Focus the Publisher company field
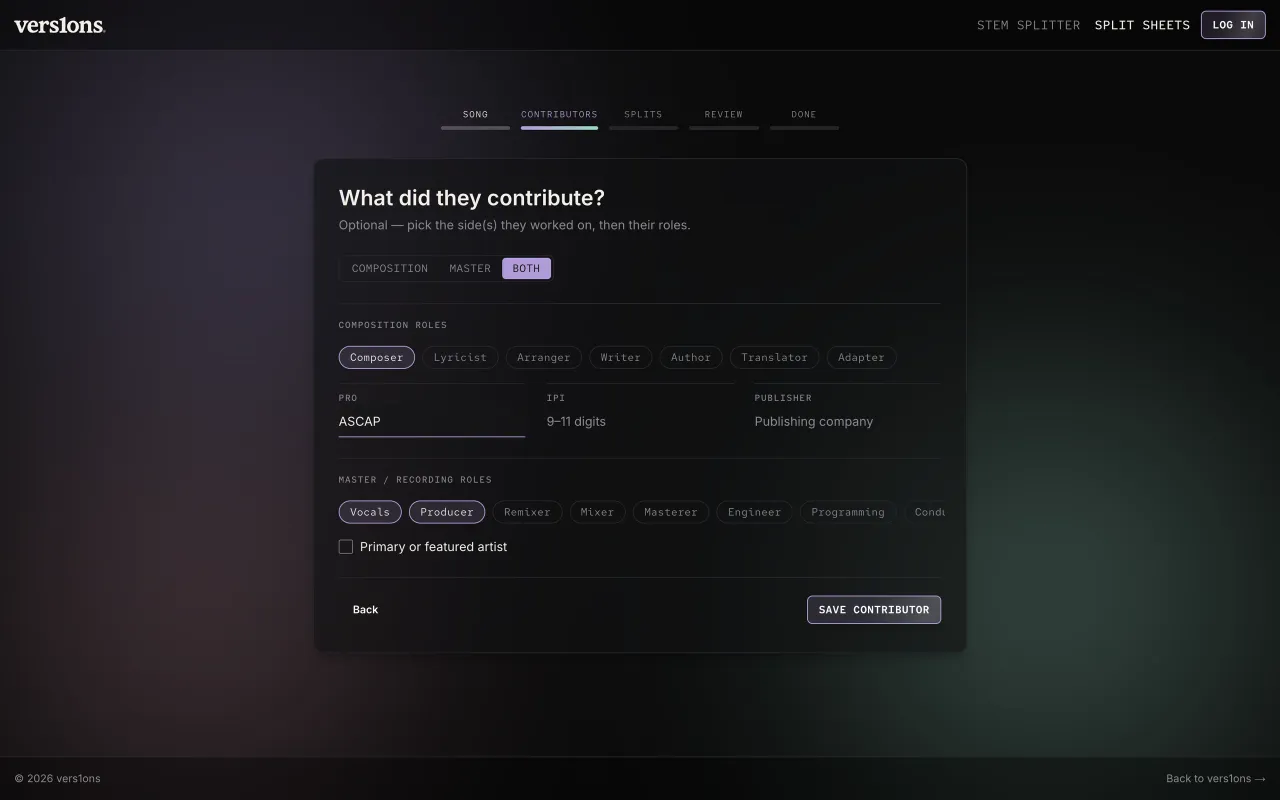This screenshot has height=800, width=1280. point(848,421)
